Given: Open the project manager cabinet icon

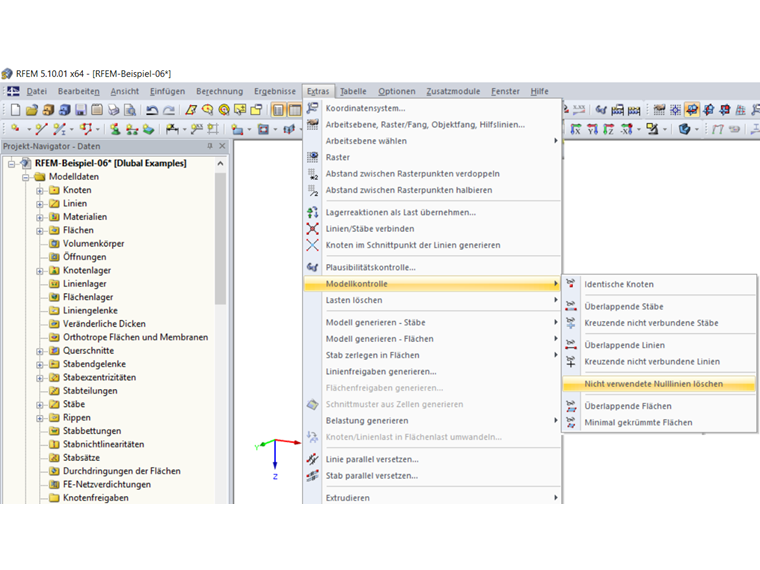Looking at the screenshot, I should [x=48, y=110].
